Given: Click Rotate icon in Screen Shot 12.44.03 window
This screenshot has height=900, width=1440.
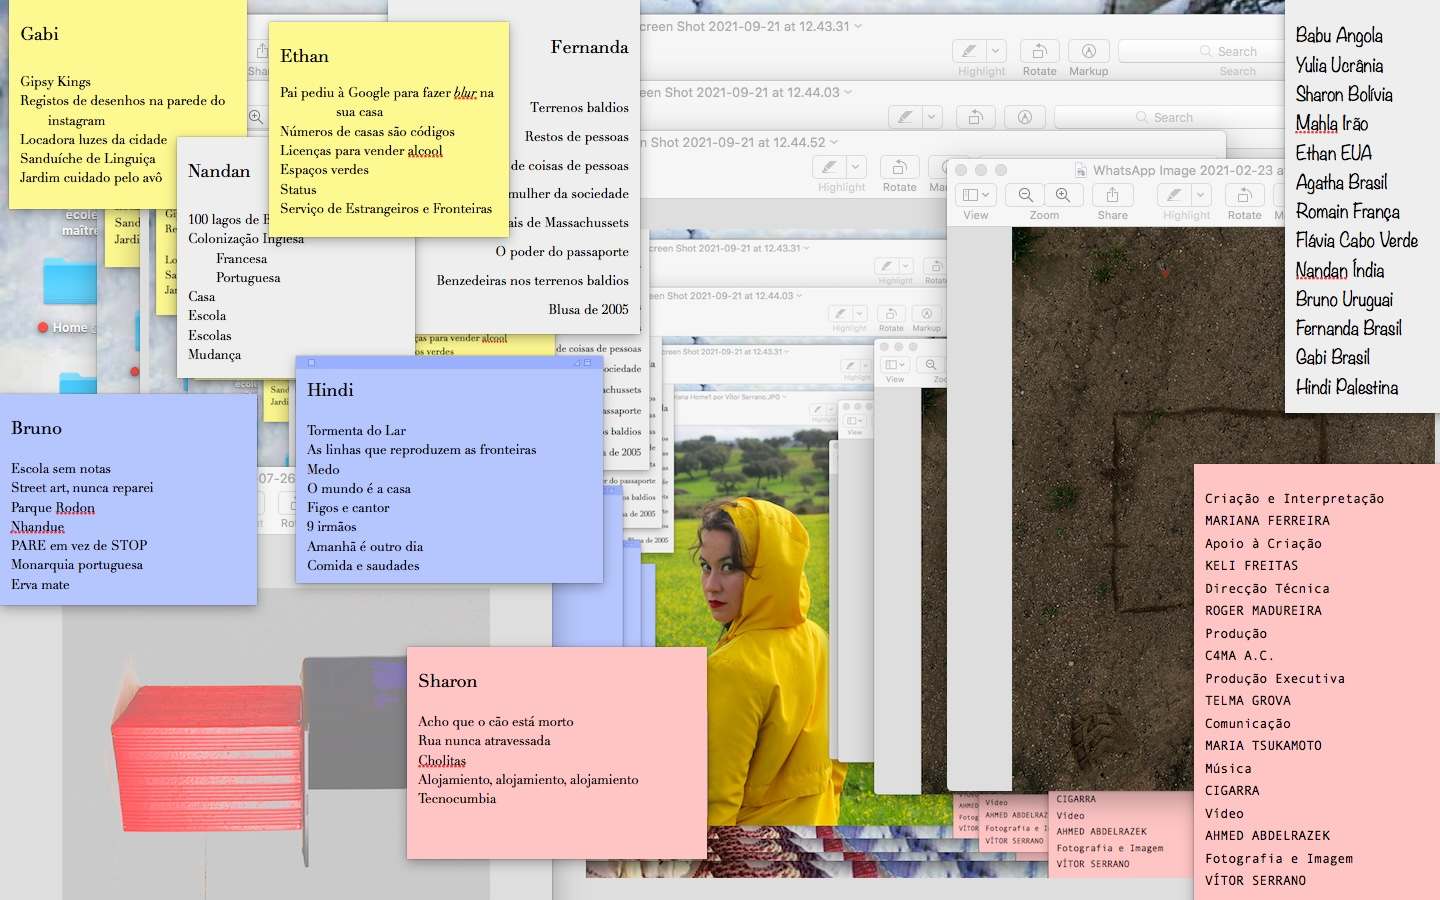Looking at the screenshot, I should tap(975, 117).
